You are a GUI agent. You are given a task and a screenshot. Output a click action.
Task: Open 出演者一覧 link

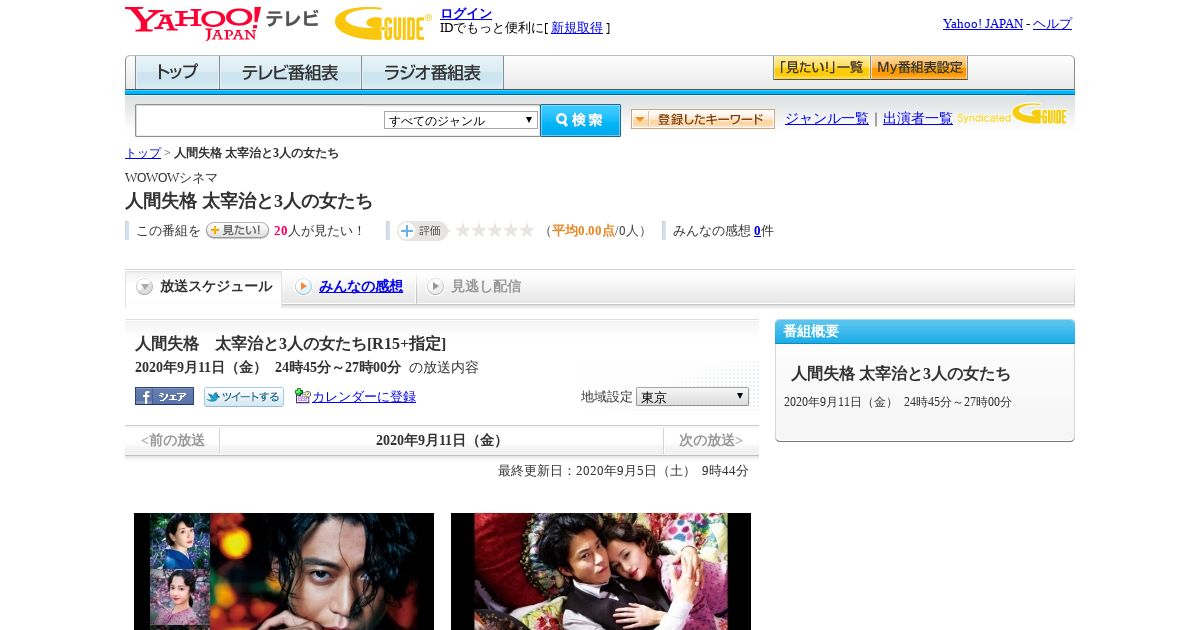pos(918,118)
